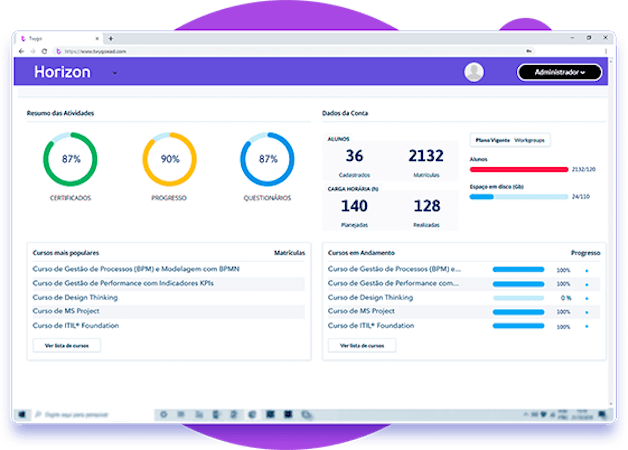This screenshot has width=628, height=450.
Task: Reload the page with the refresh icon
Action: click(x=44, y=51)
